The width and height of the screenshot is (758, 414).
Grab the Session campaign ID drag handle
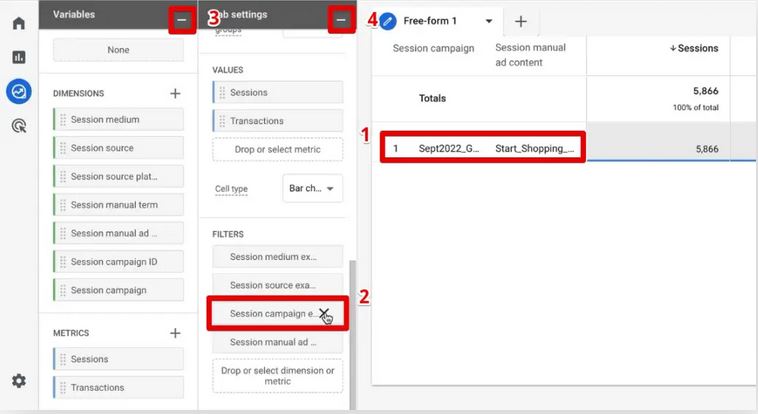(x=63, y=262)
